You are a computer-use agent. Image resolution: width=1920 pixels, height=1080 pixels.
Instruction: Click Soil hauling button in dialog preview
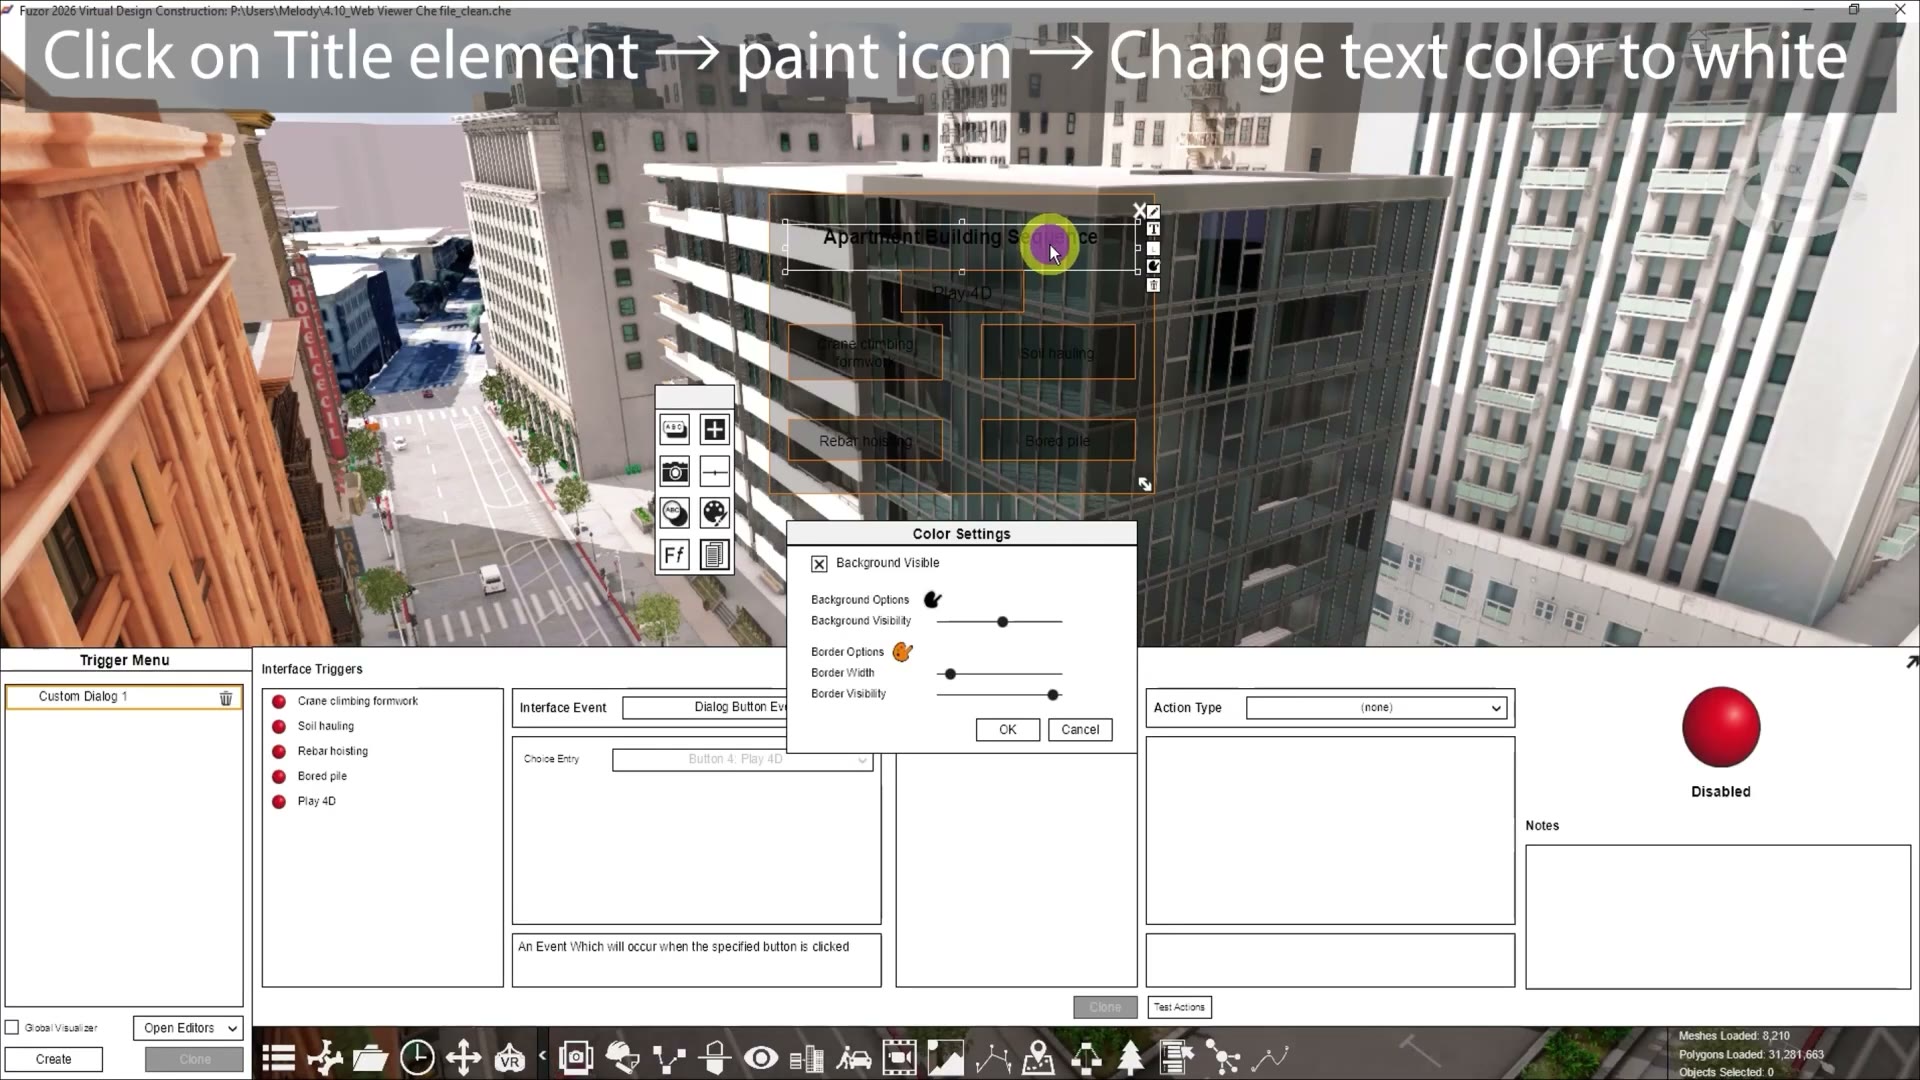(x=1058, y=352)
